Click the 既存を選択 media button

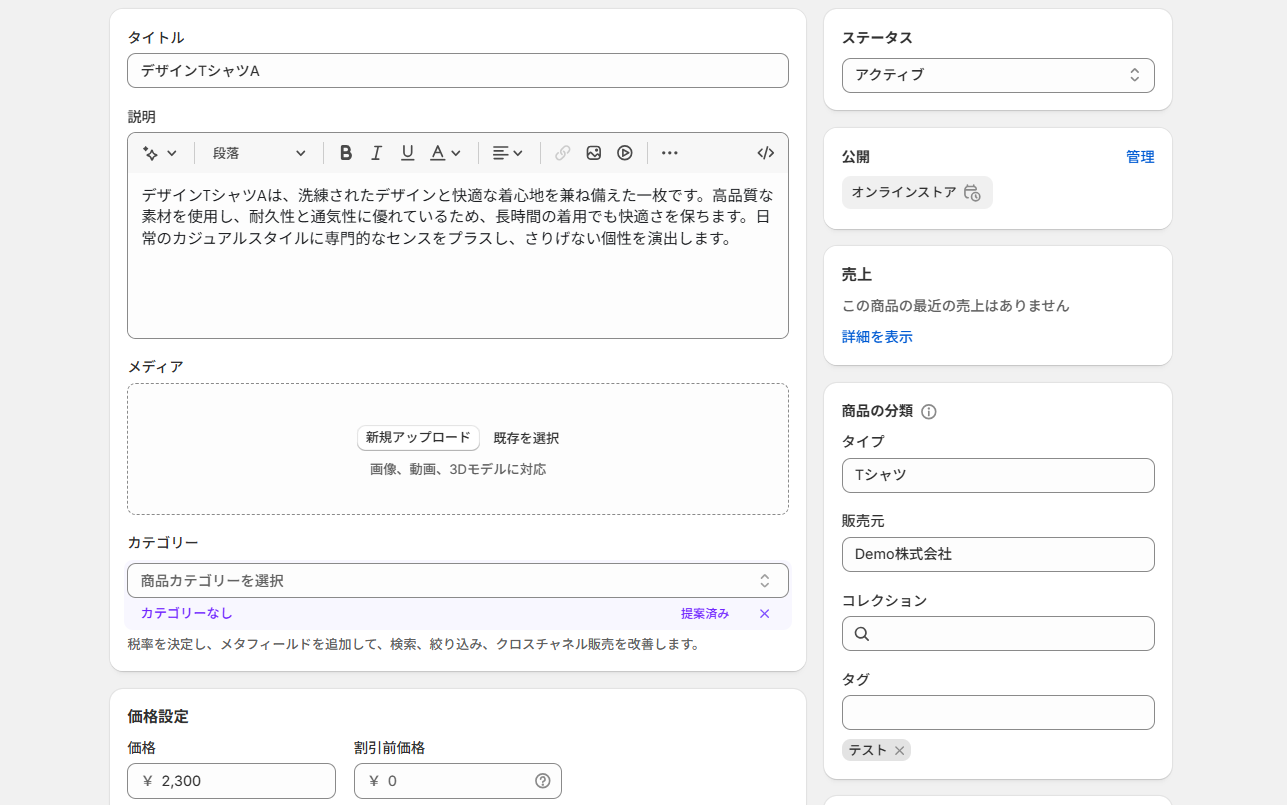coord(526,438)
